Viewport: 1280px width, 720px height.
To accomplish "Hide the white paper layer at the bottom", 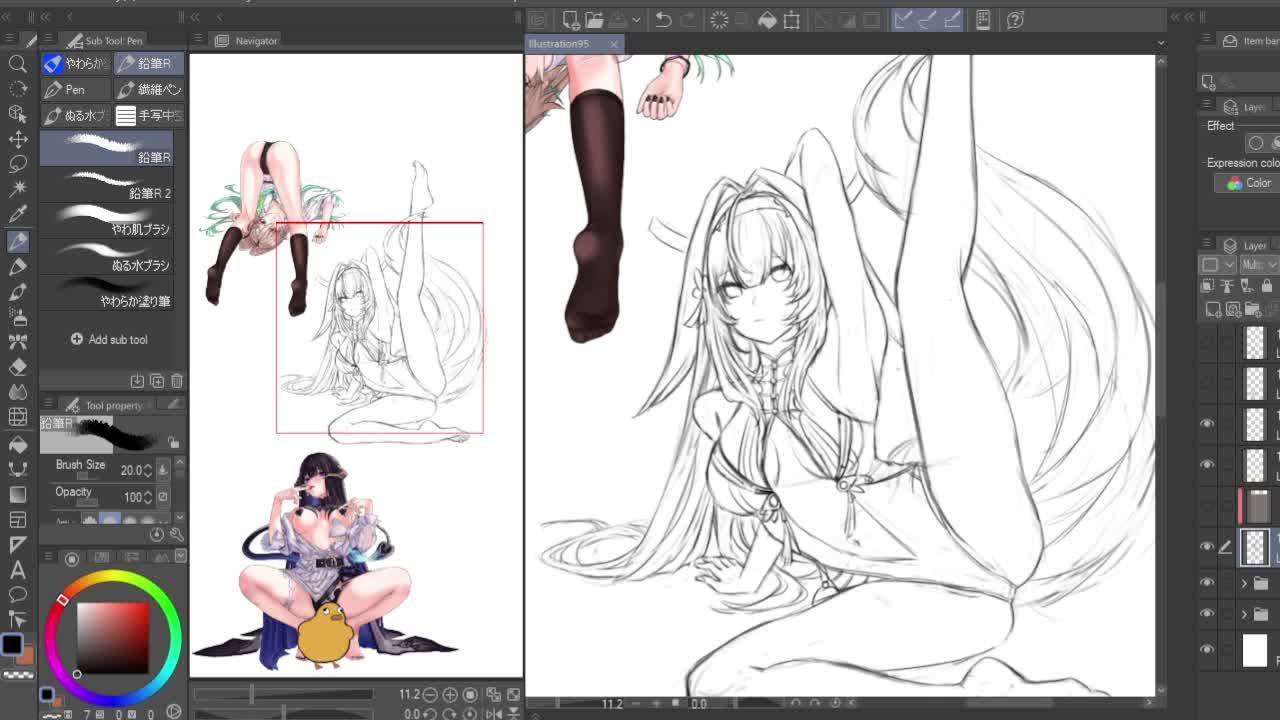I will coord(1207,649).
